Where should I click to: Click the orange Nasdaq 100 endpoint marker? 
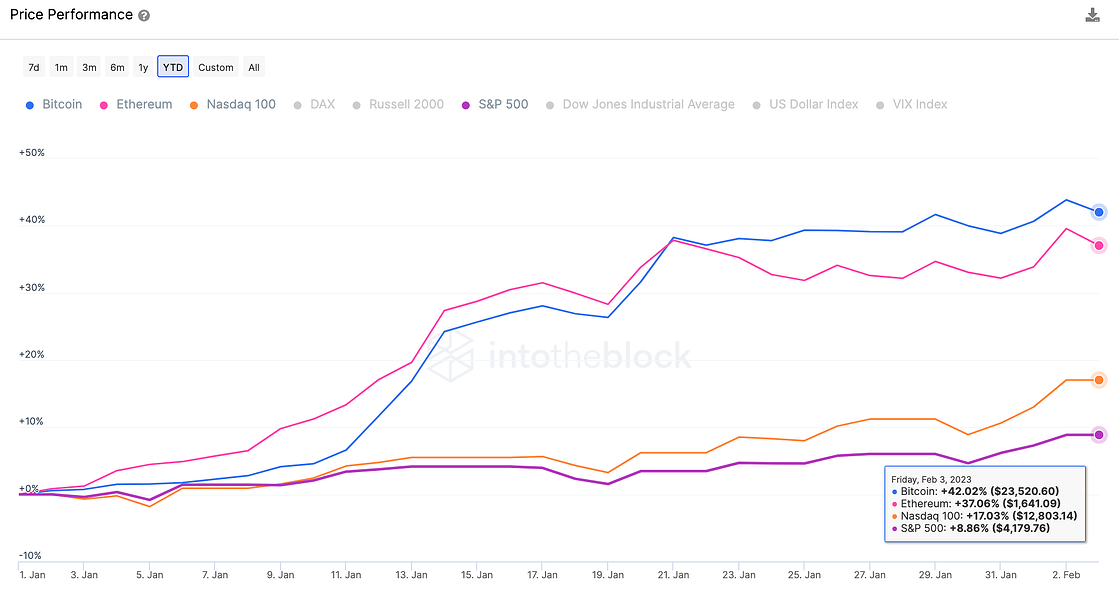click(x=1099, y=380)
